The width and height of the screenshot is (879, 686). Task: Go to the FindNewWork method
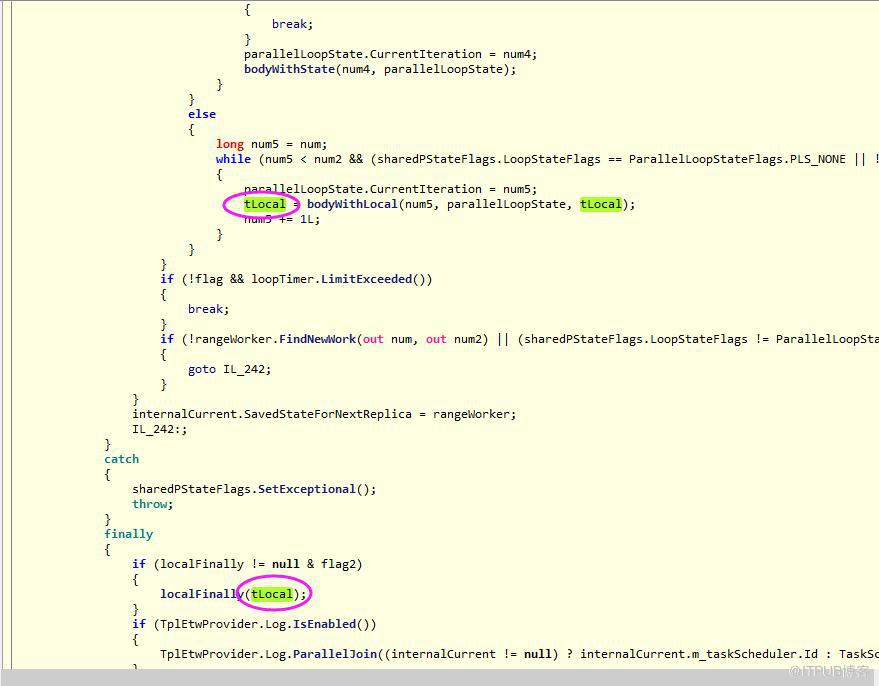pyautogui.click(x=317, y=339)
